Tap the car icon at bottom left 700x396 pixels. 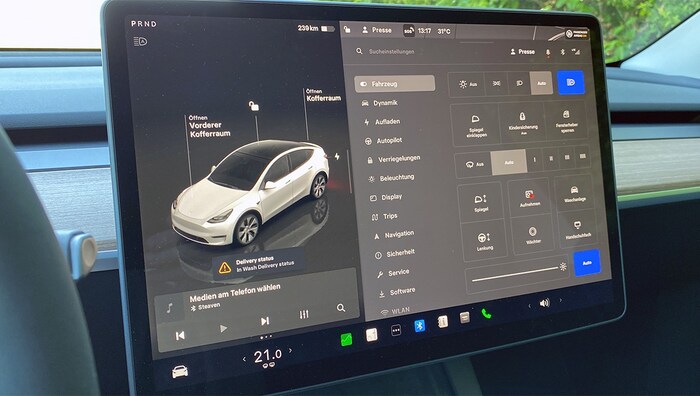pos(180,371)
